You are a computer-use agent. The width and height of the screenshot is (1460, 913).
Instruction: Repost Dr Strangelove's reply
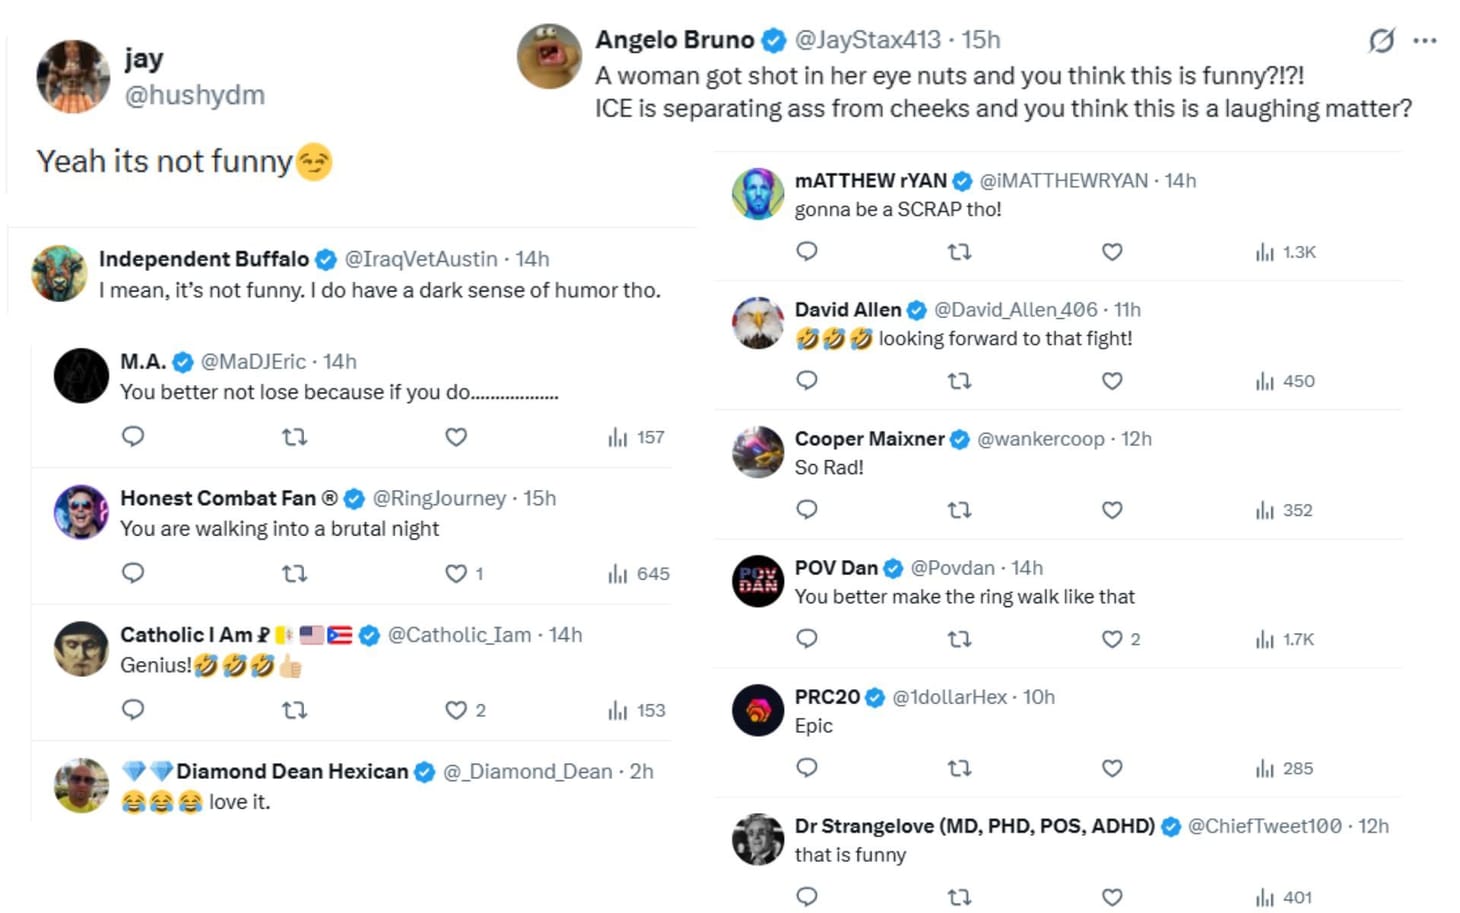click(959, 896)
